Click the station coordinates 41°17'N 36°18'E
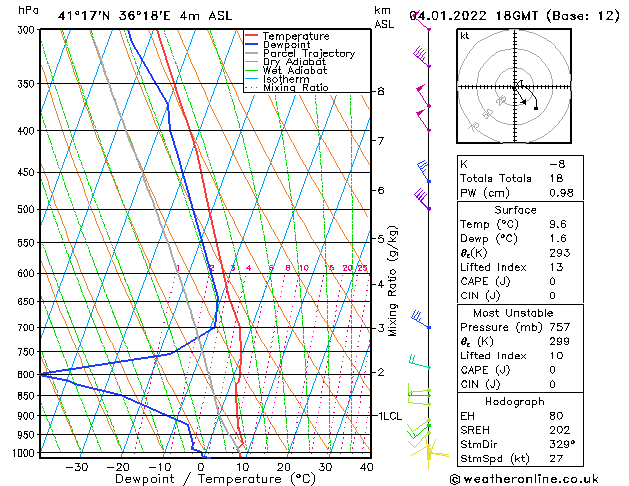Screen dimensions: 629x486 coord(114,16)
